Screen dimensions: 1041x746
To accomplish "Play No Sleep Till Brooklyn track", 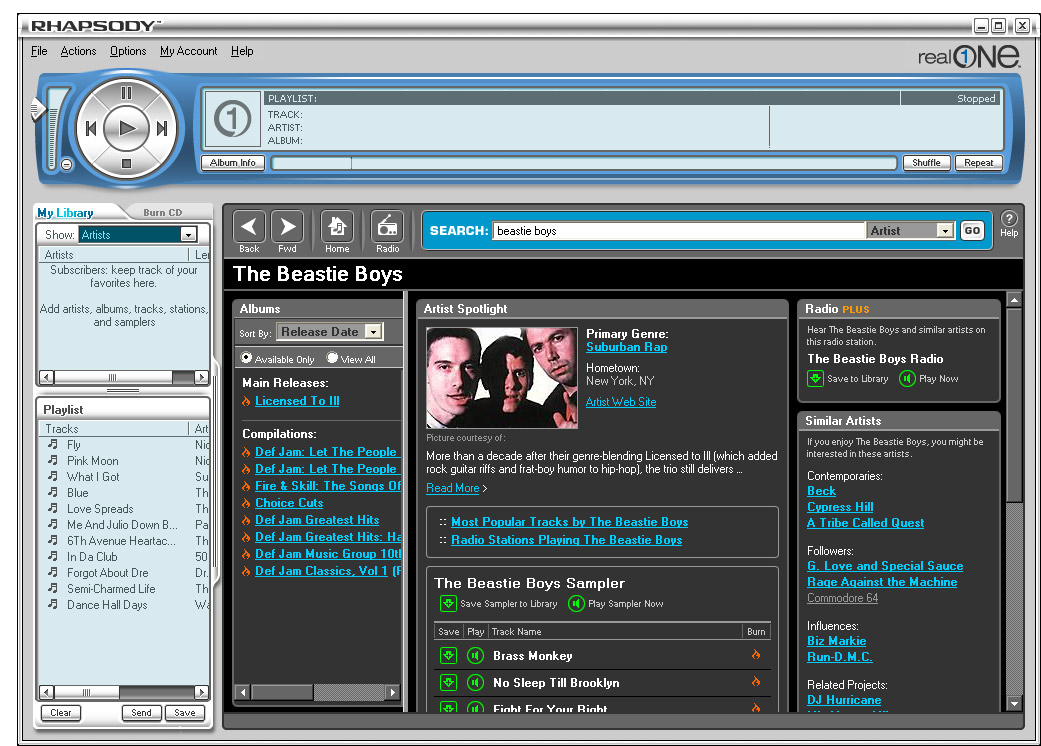I will pyautogui.click(x=475, y=682).
